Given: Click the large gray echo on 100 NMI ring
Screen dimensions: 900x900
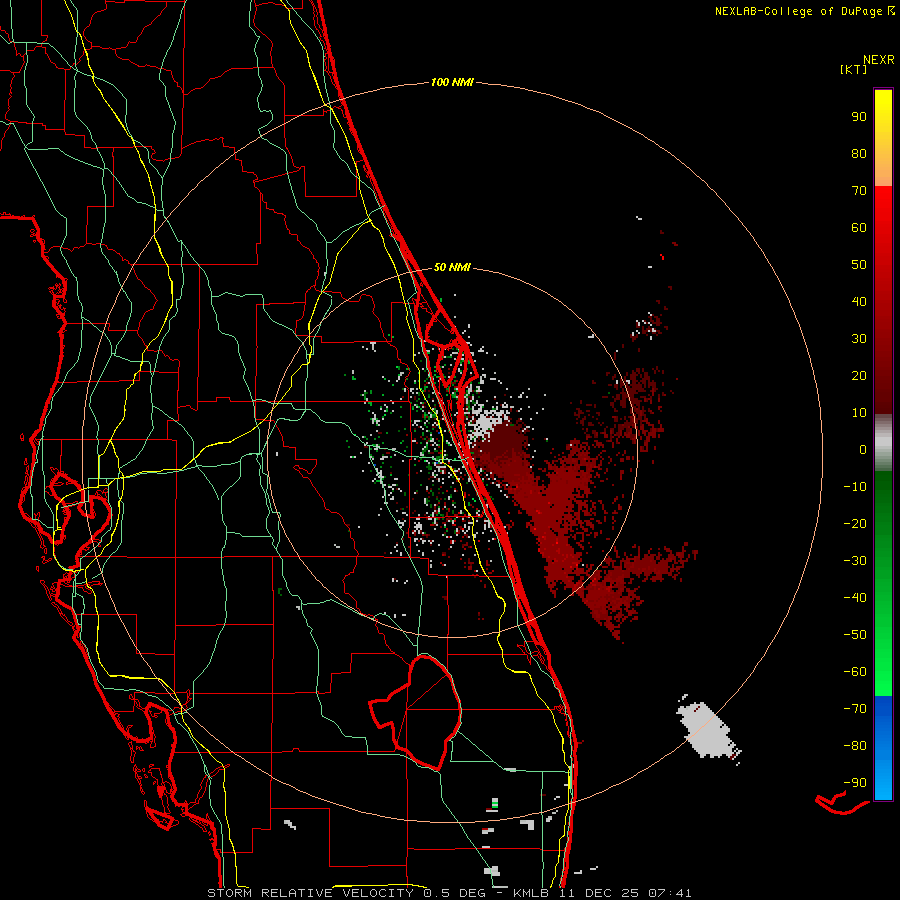Looking at the screenshot, I should [707, 730].
